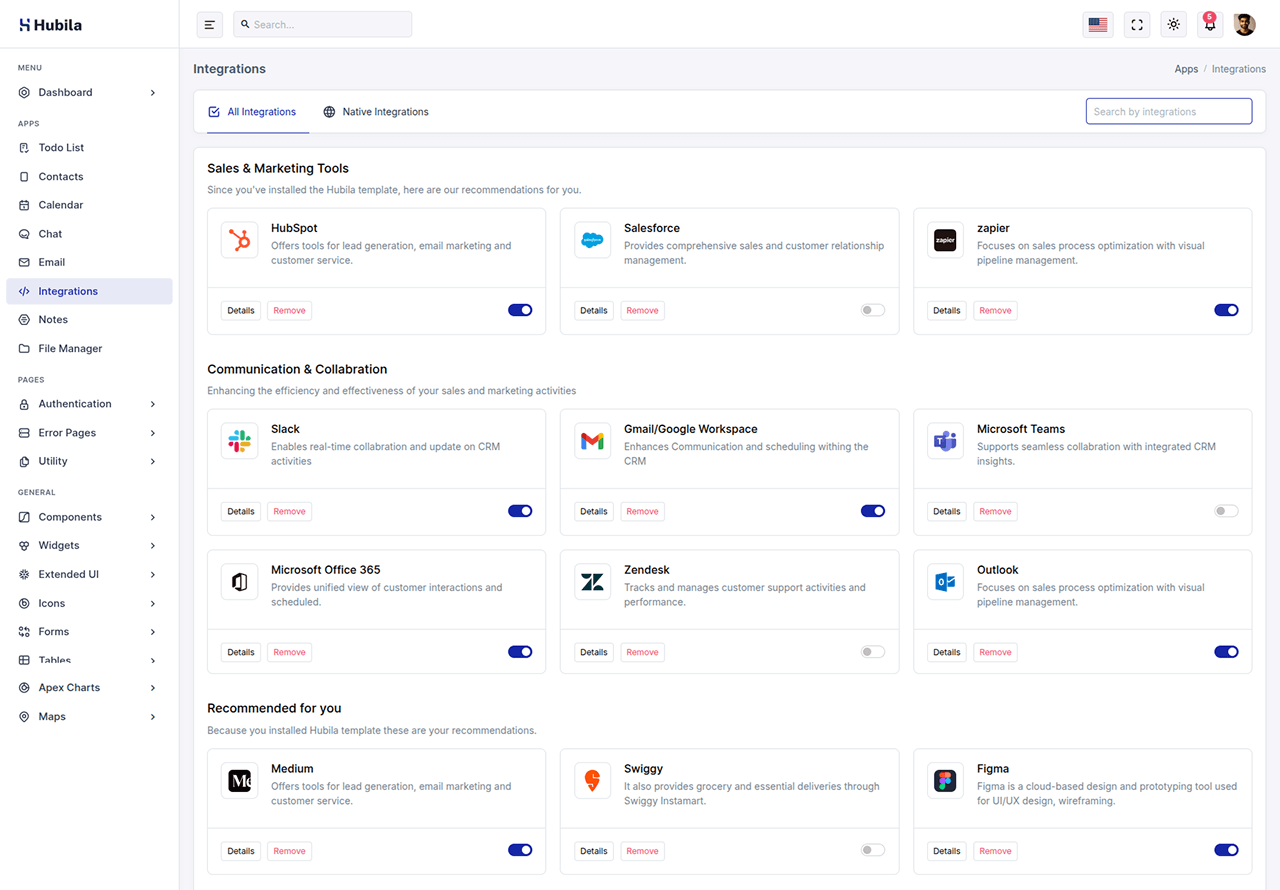The image size is (1280, 890).
Task: Disable the HubSpot integration toggle
Action: (520, 310)
